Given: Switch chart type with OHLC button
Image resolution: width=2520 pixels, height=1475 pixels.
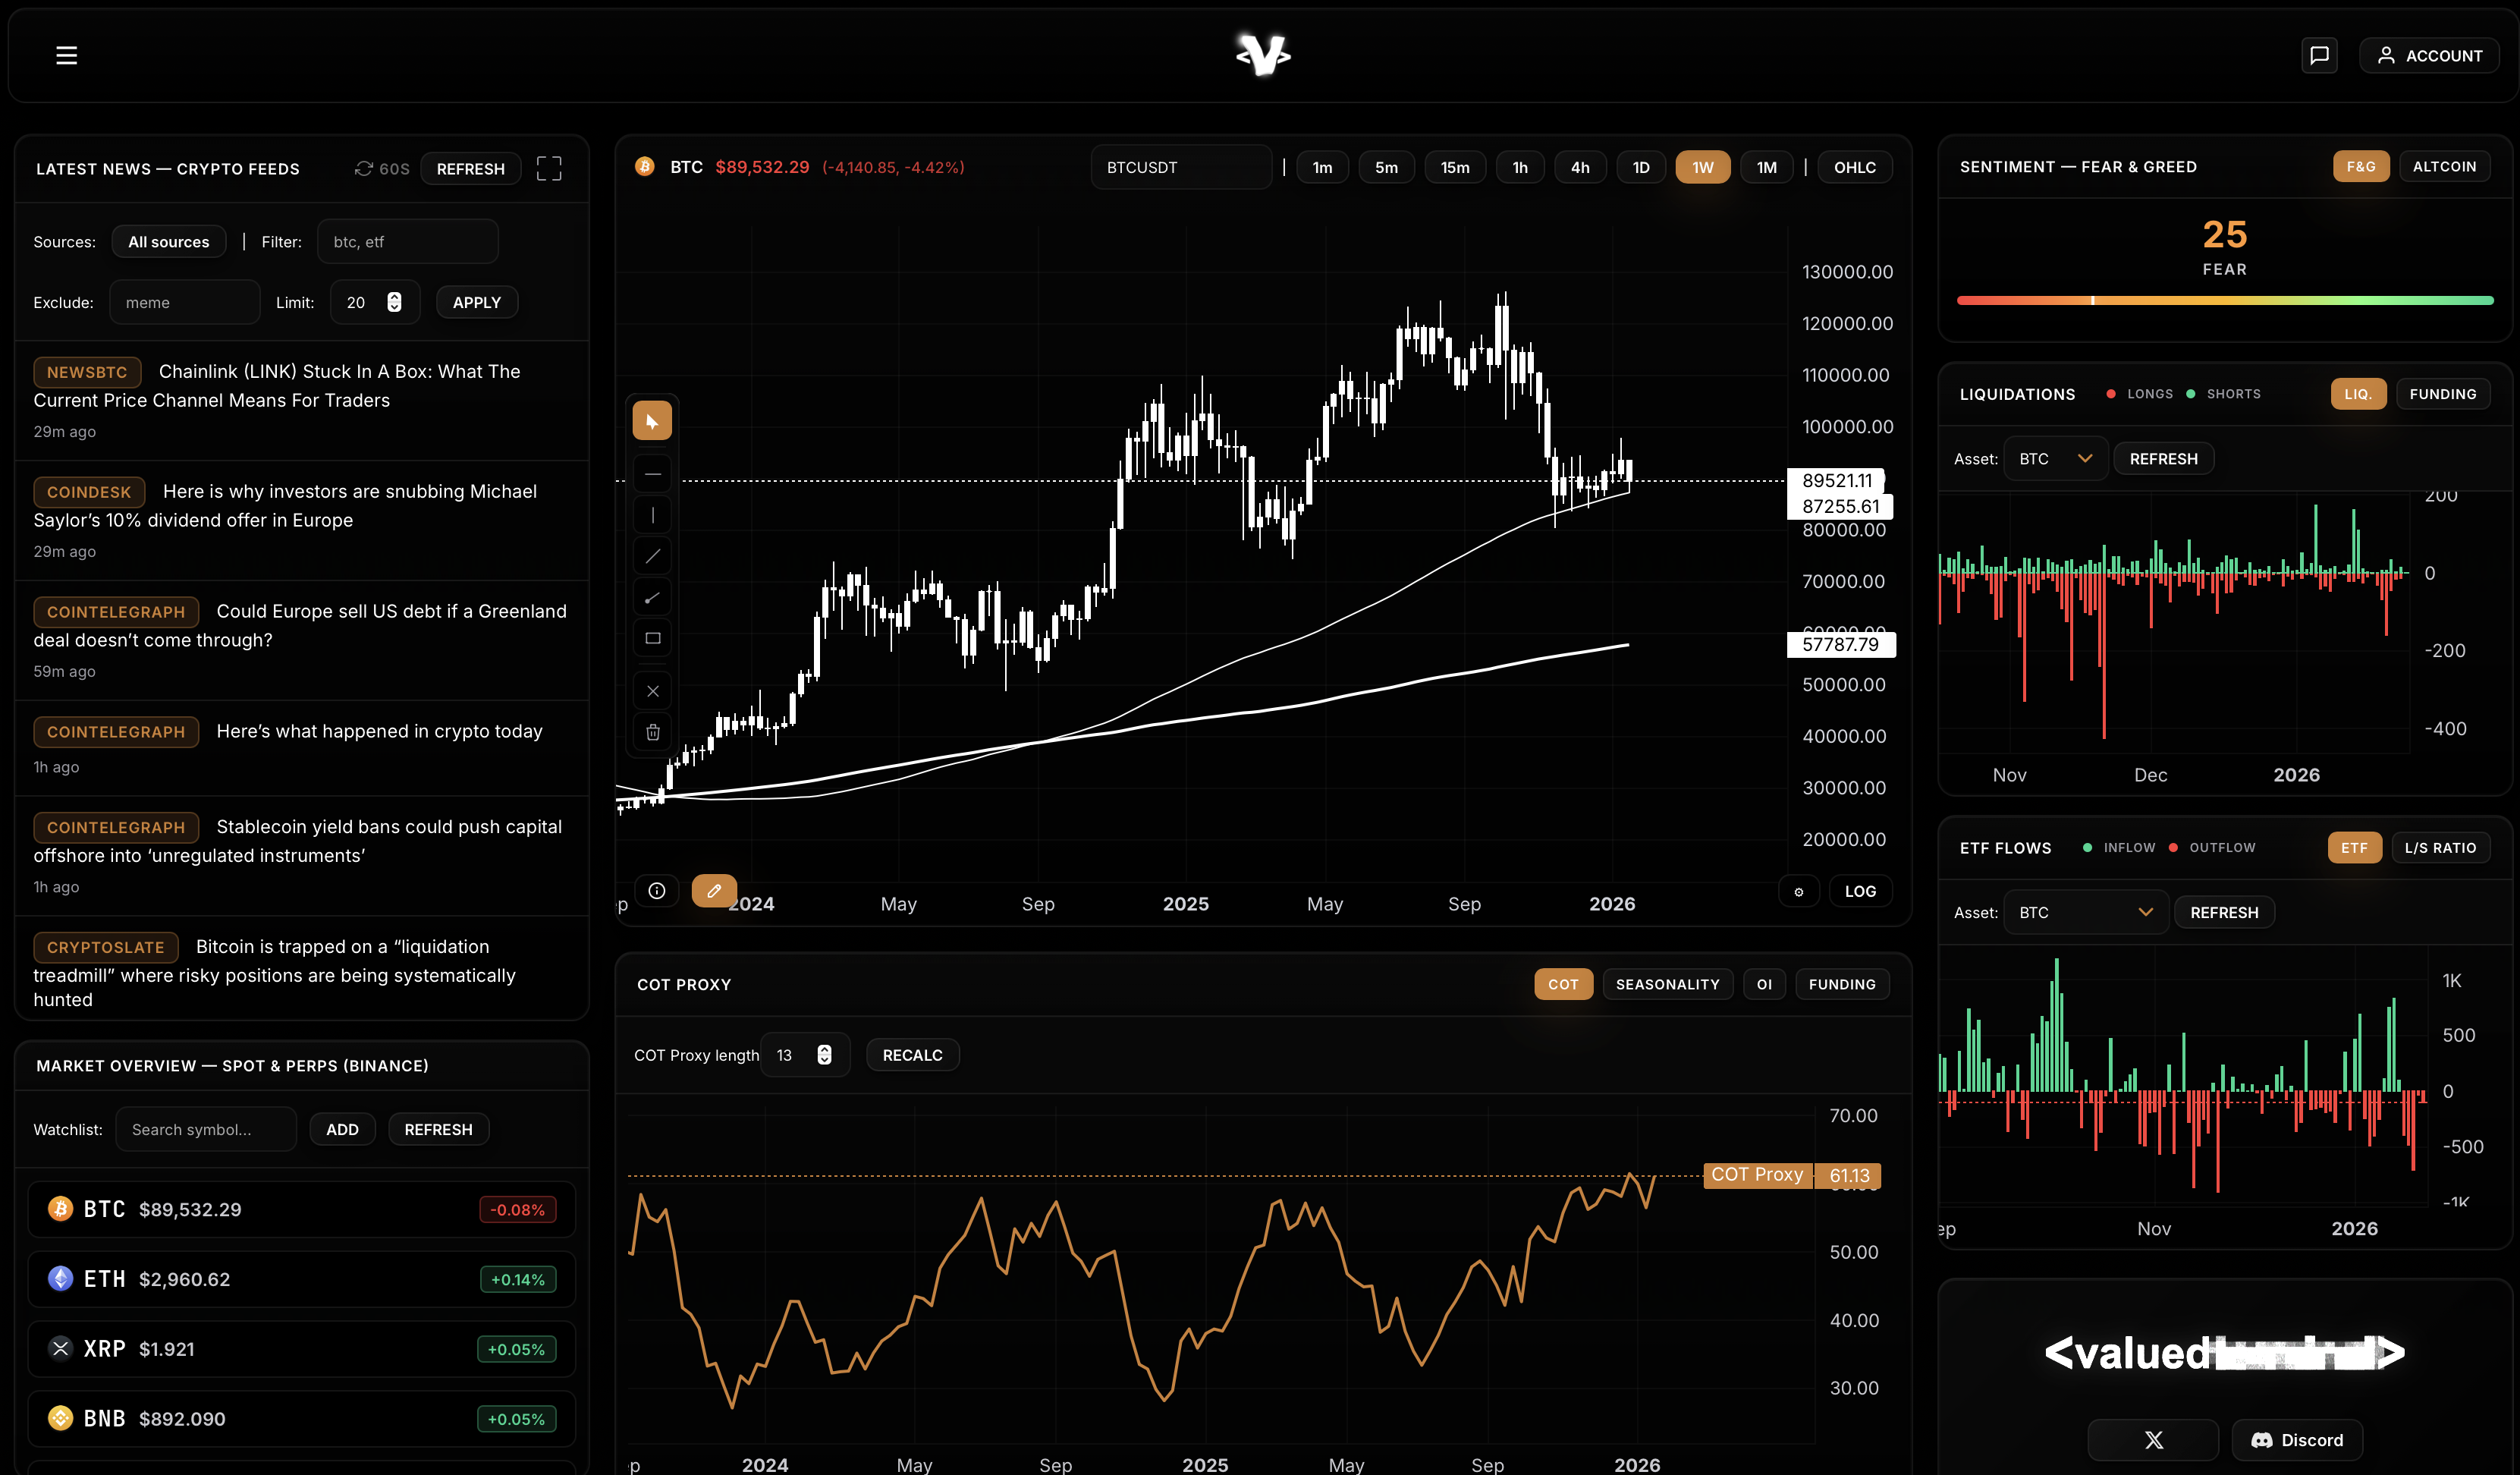Looking at the screenshot, I should 1854,167.
